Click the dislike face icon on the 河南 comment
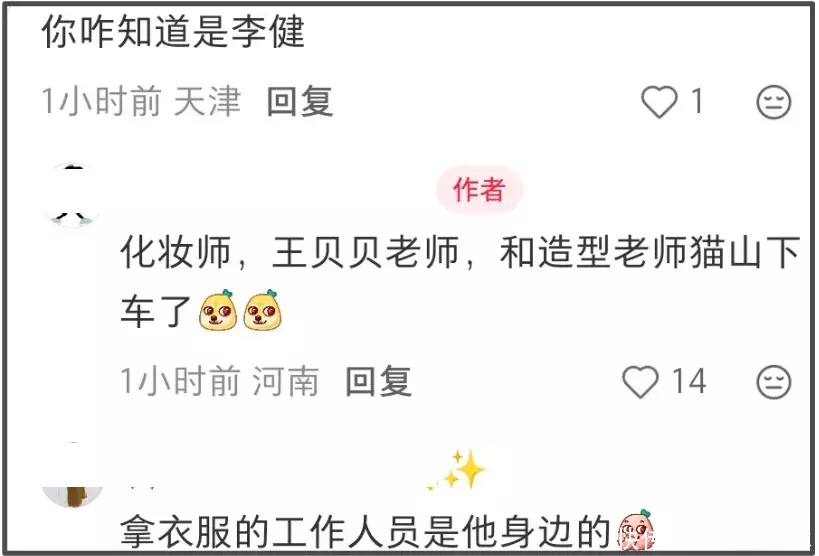 point(774,382)
